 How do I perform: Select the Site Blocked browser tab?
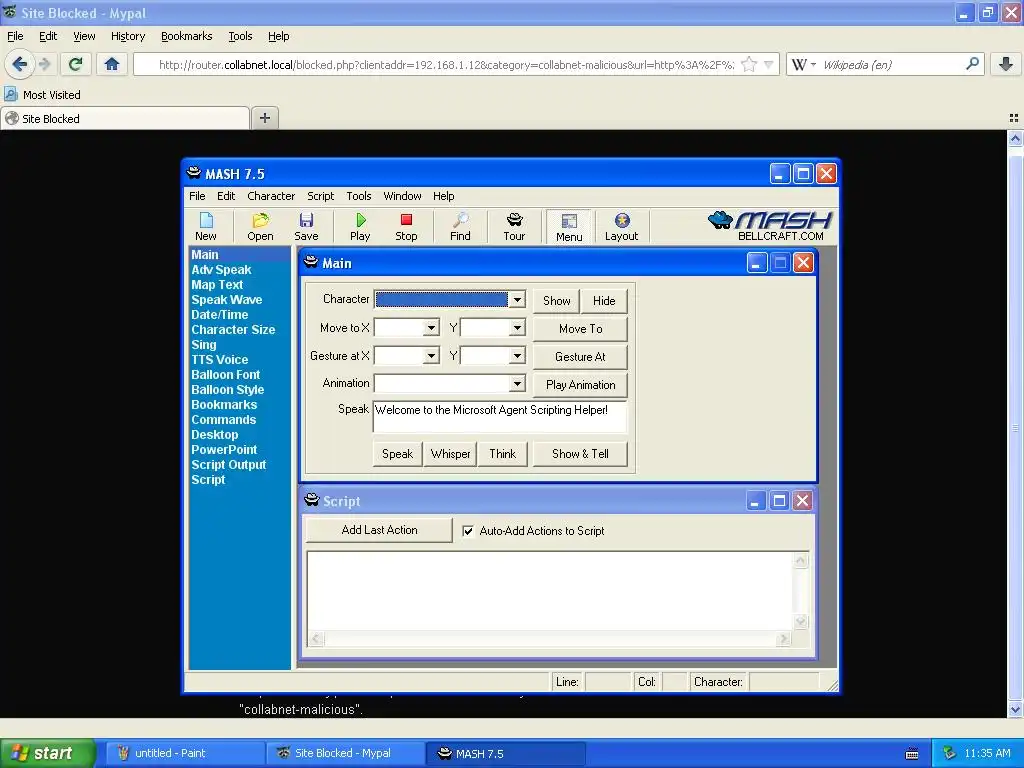pyautogui.click(x=125, y=118)
